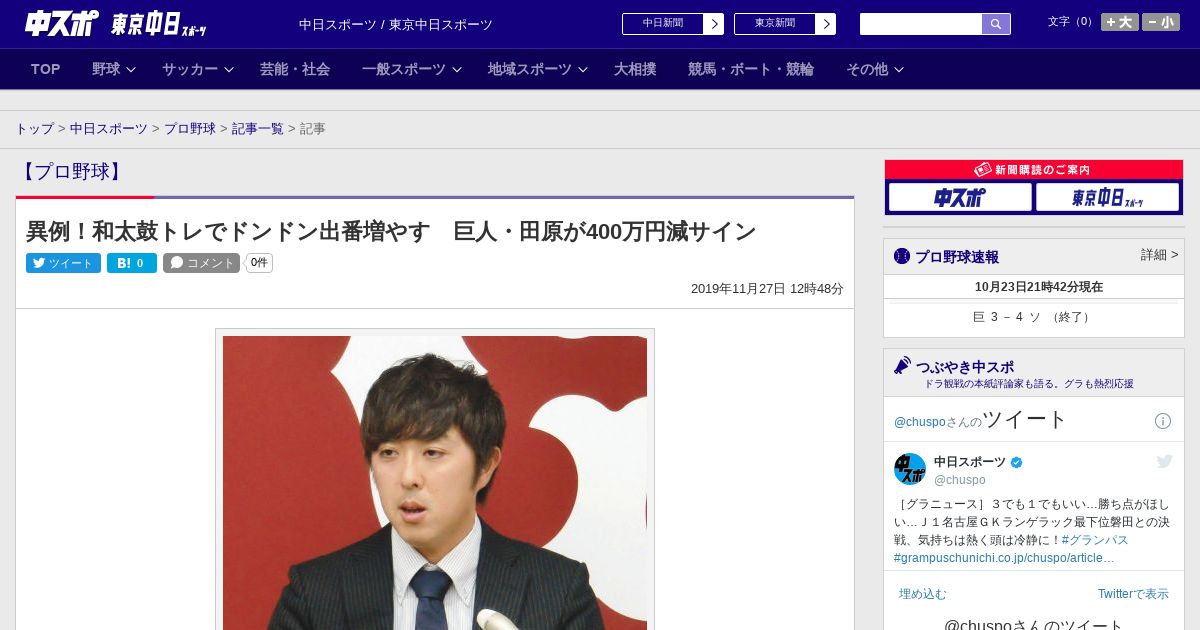The image size is (1200, 630).
Task: Click the baseball icon beside プロ野球速報
Action: tap(902, 256)
